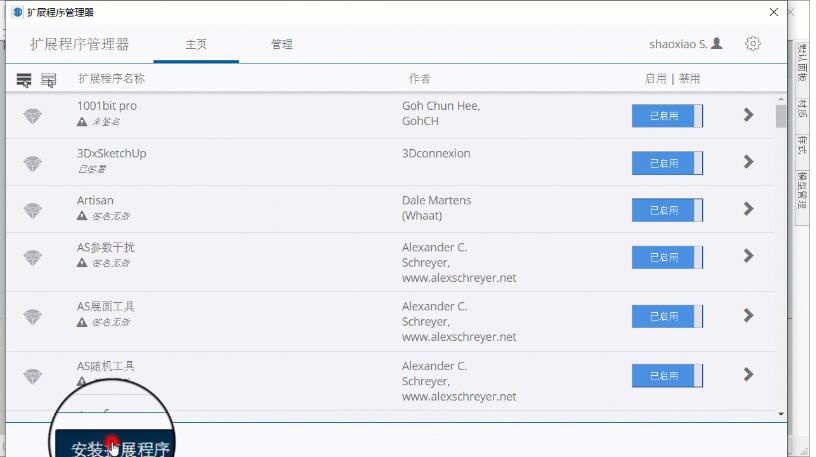The height and width of the screenshot is (457, 816).
Task: Switch to the 管理 tab
Action: (282, 45)
